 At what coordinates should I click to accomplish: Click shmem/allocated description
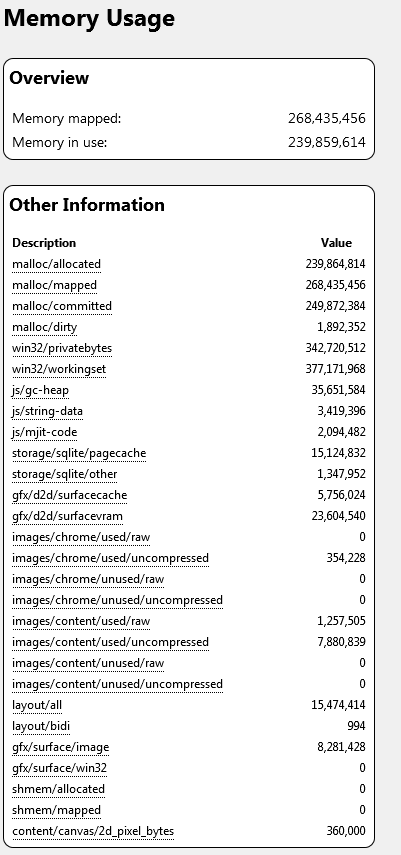[x=58, y=789]
